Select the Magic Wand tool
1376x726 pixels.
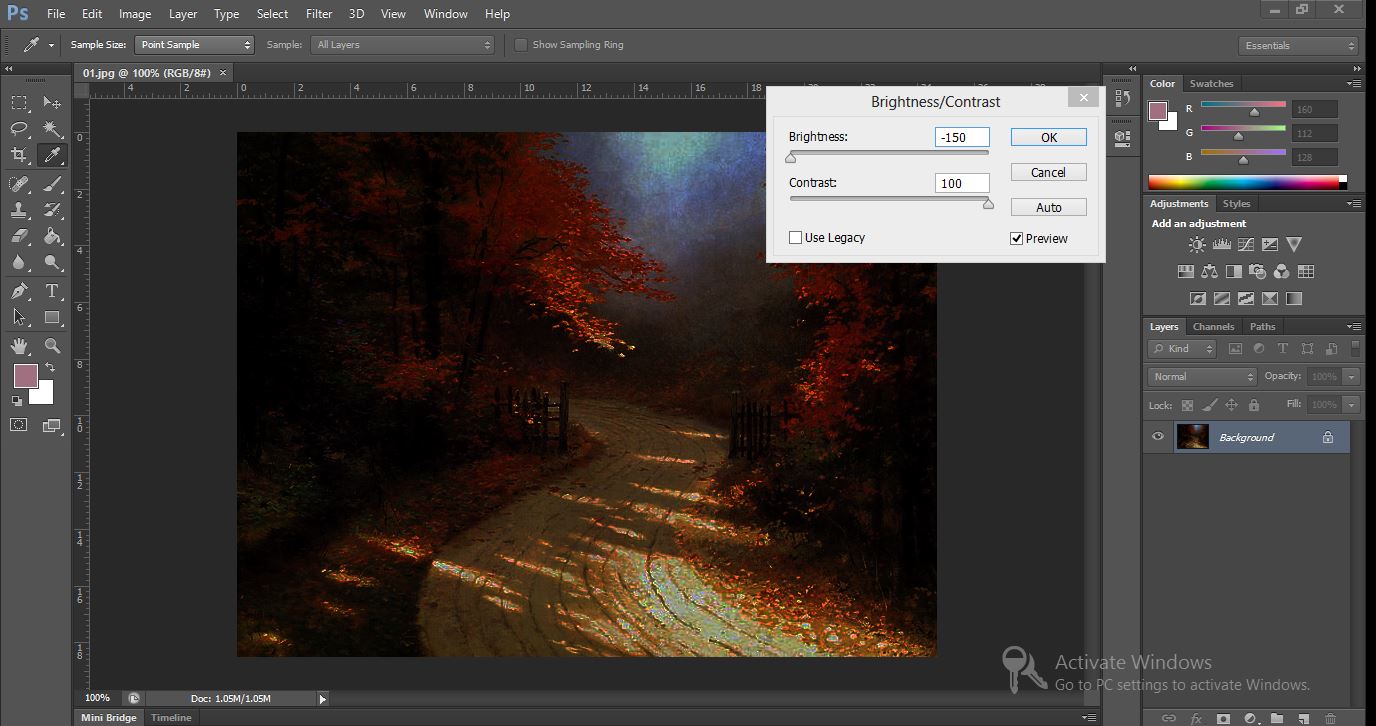[52, 129]
